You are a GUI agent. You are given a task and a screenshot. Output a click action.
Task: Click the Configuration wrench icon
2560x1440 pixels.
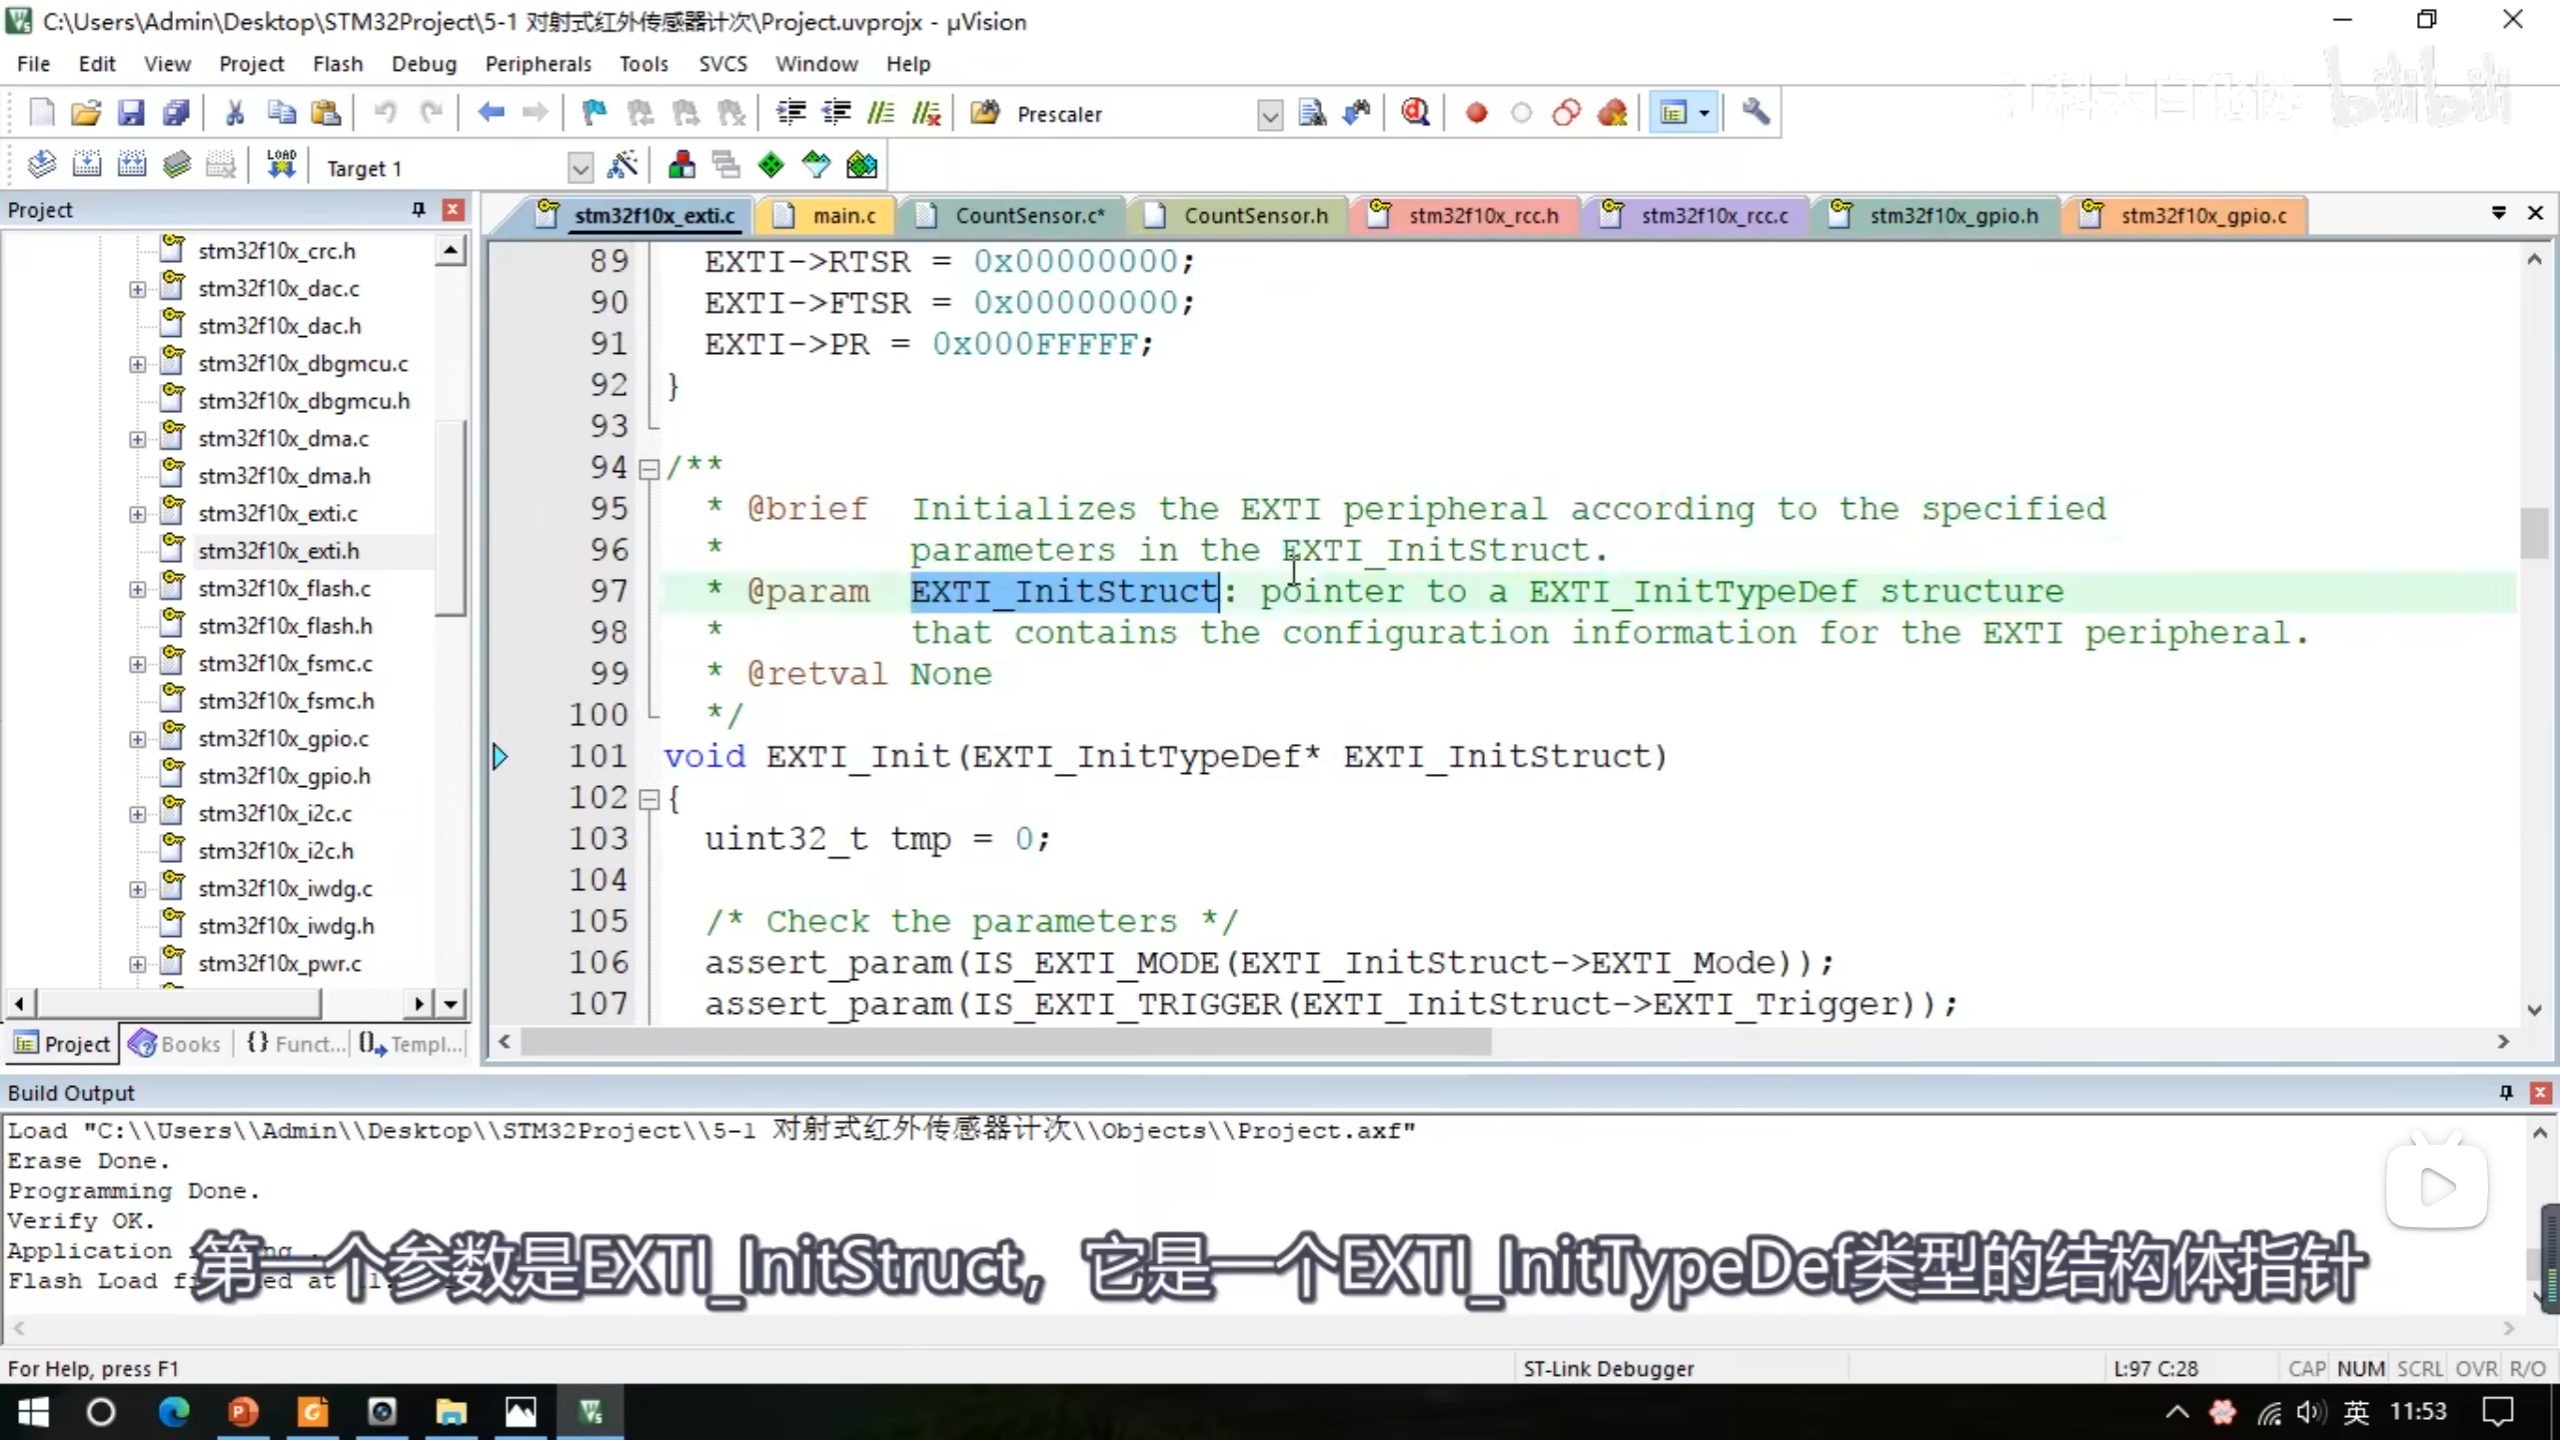(1756, 113)
